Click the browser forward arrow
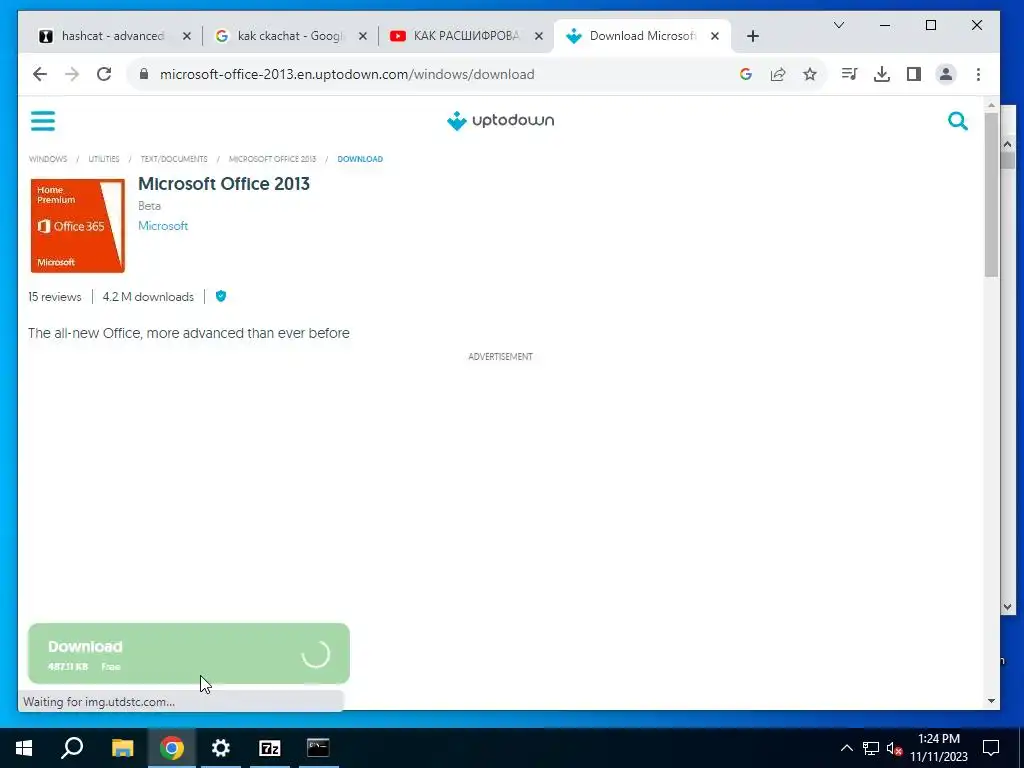The image size is (1024, 768). [x=72, y=74]
